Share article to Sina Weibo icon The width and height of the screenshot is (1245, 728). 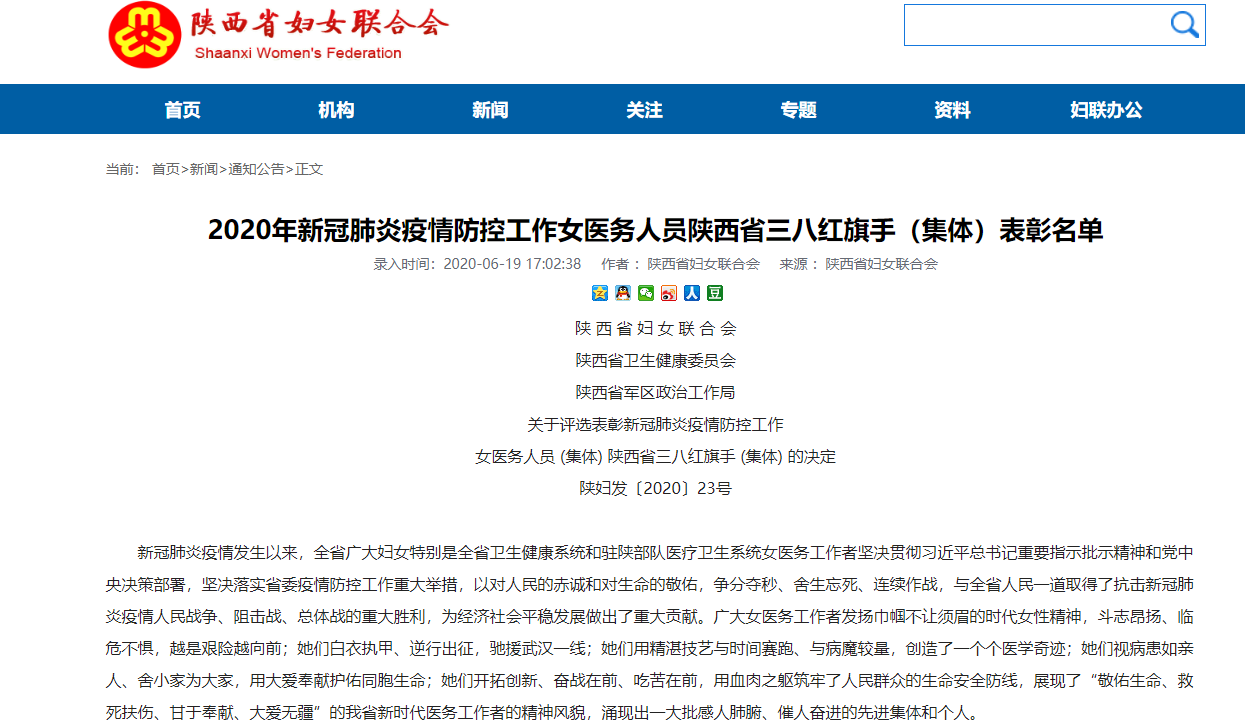pos(669,293)
